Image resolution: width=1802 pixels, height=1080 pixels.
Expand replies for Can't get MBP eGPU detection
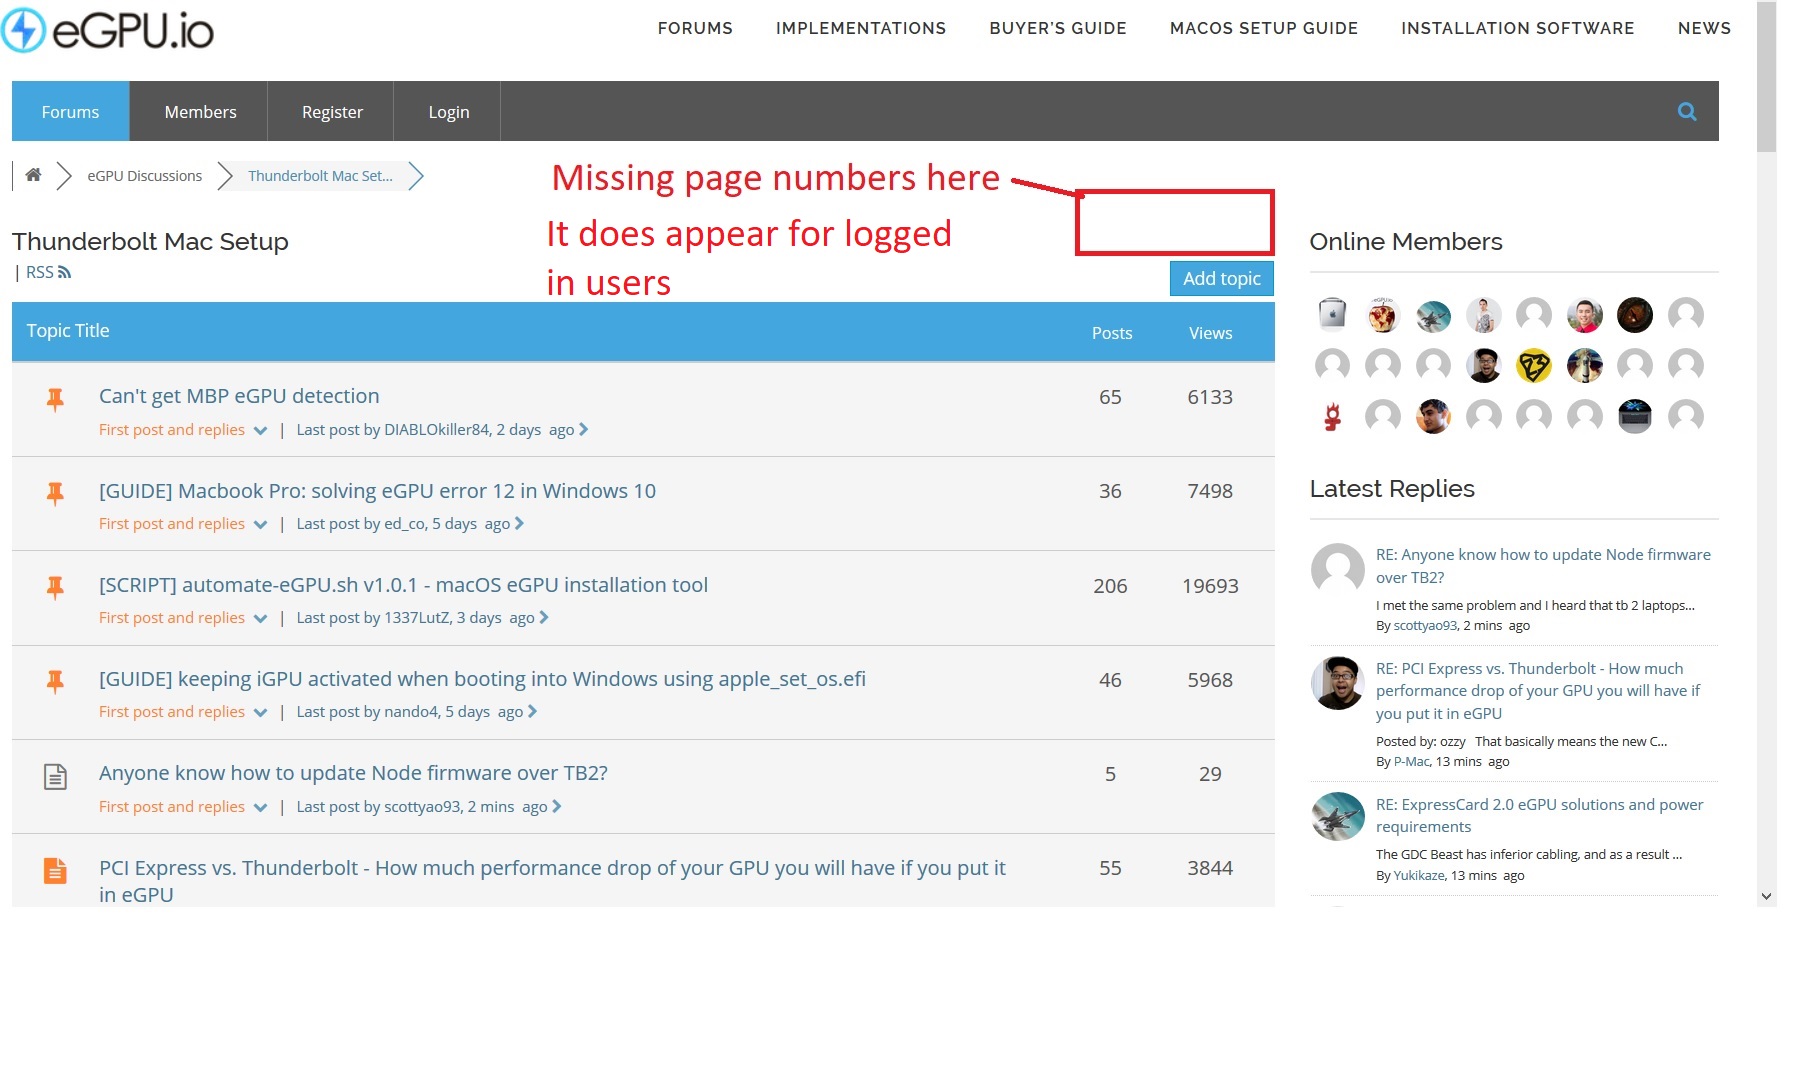(x=260, y=431)
